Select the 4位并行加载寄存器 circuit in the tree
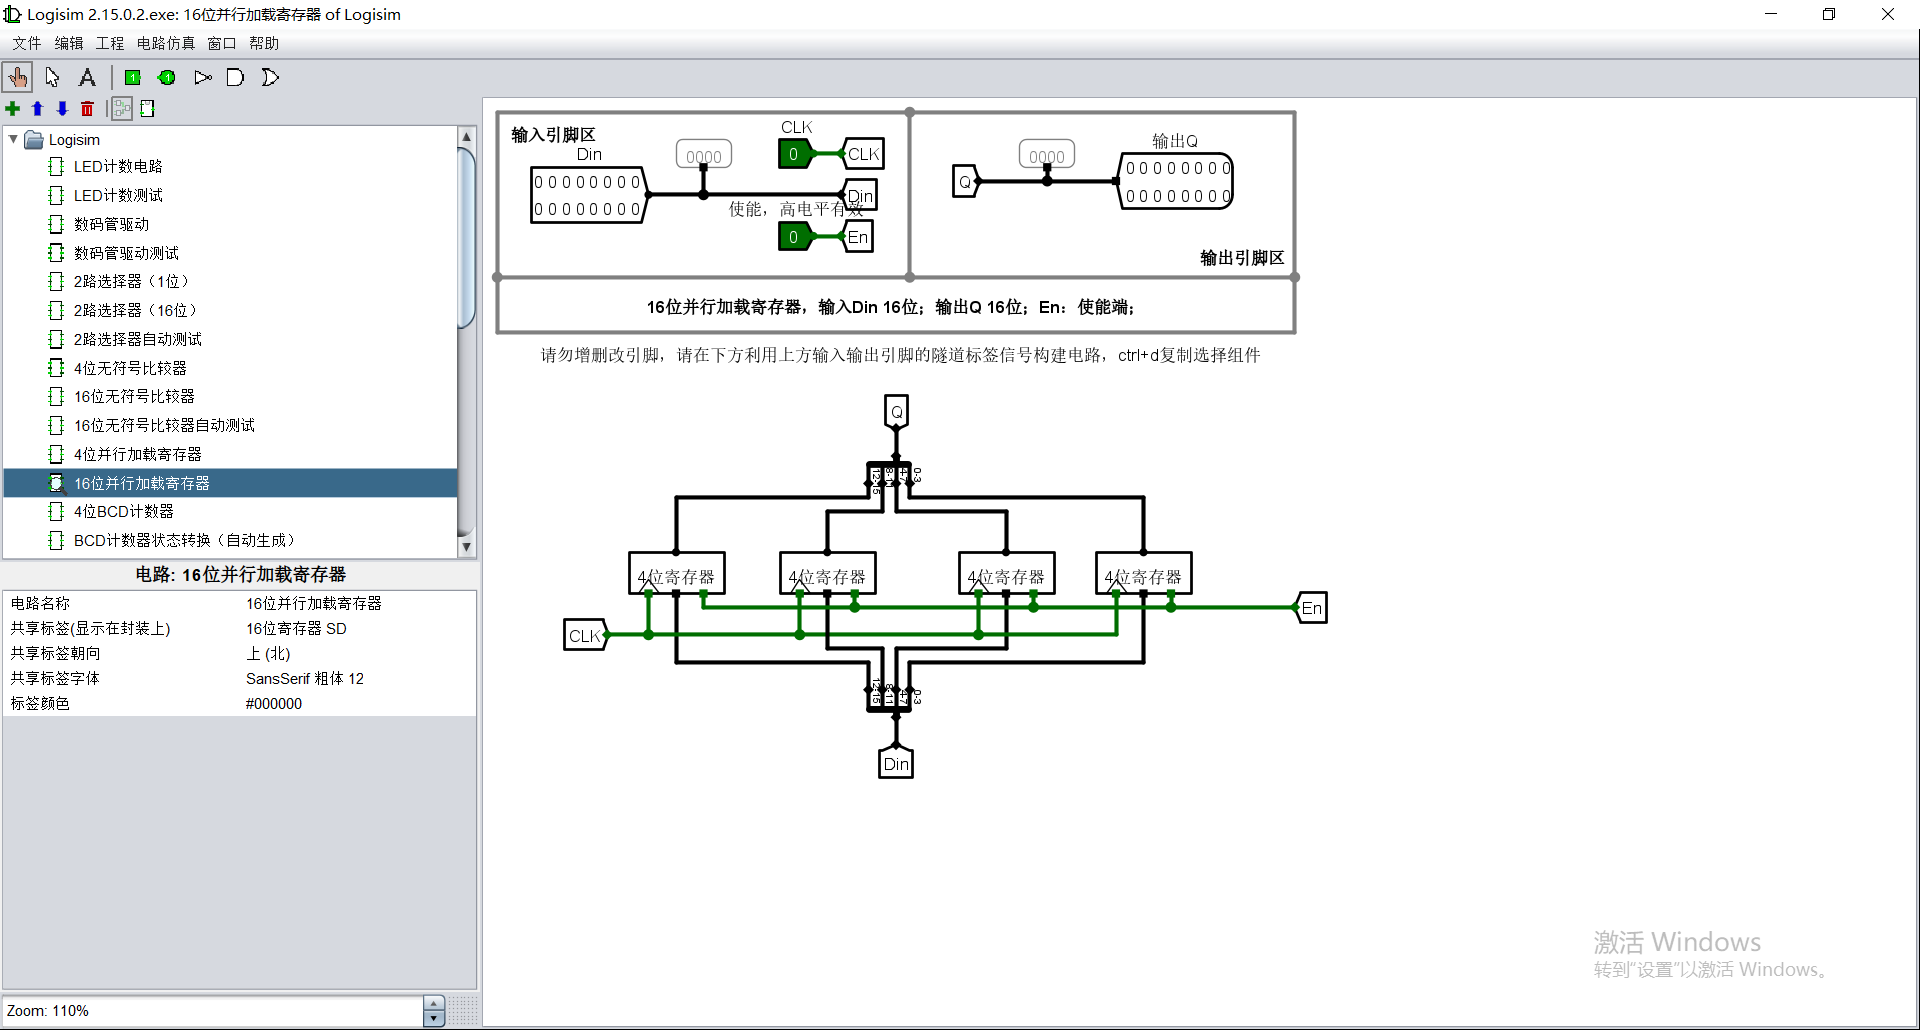 point(139,453)
